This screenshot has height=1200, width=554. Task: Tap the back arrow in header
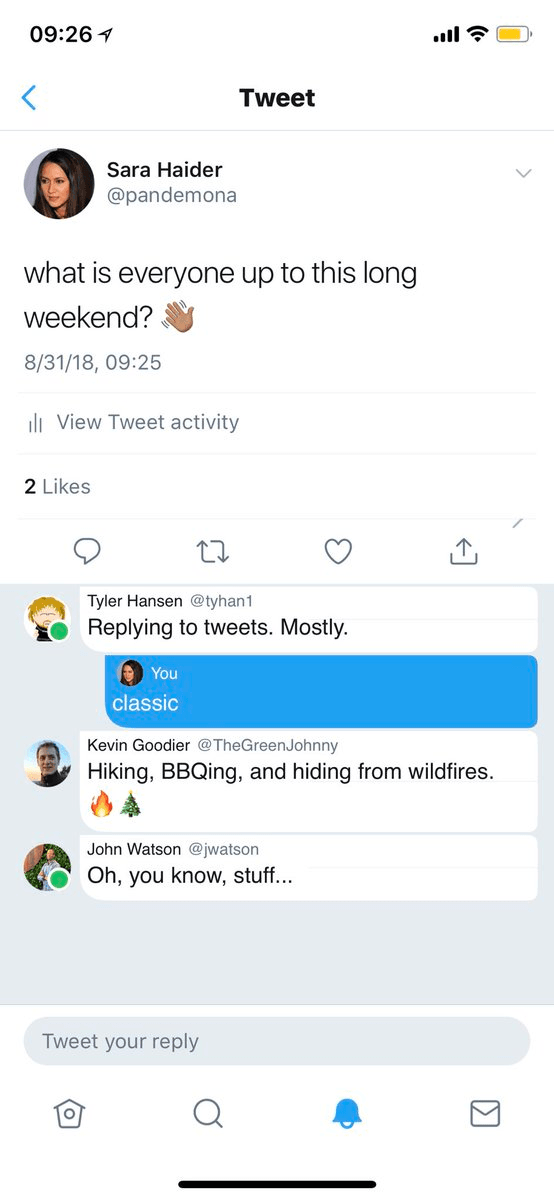coord(28,98)
